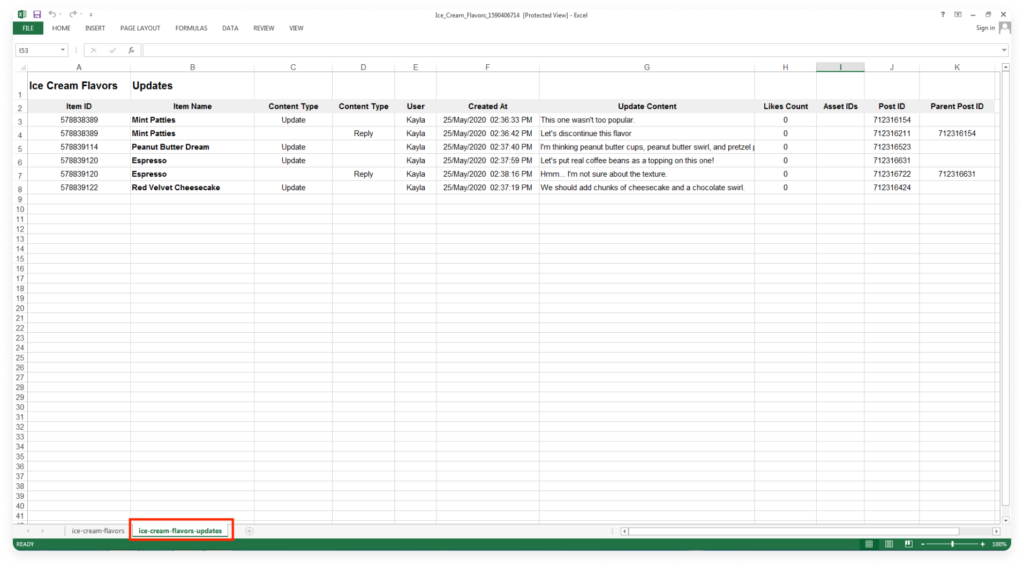The width and height of the screenshot is (1024, 568).
Task: Switch to ice-cream-flavors sheet tab
Action: (x=98, y=531)
